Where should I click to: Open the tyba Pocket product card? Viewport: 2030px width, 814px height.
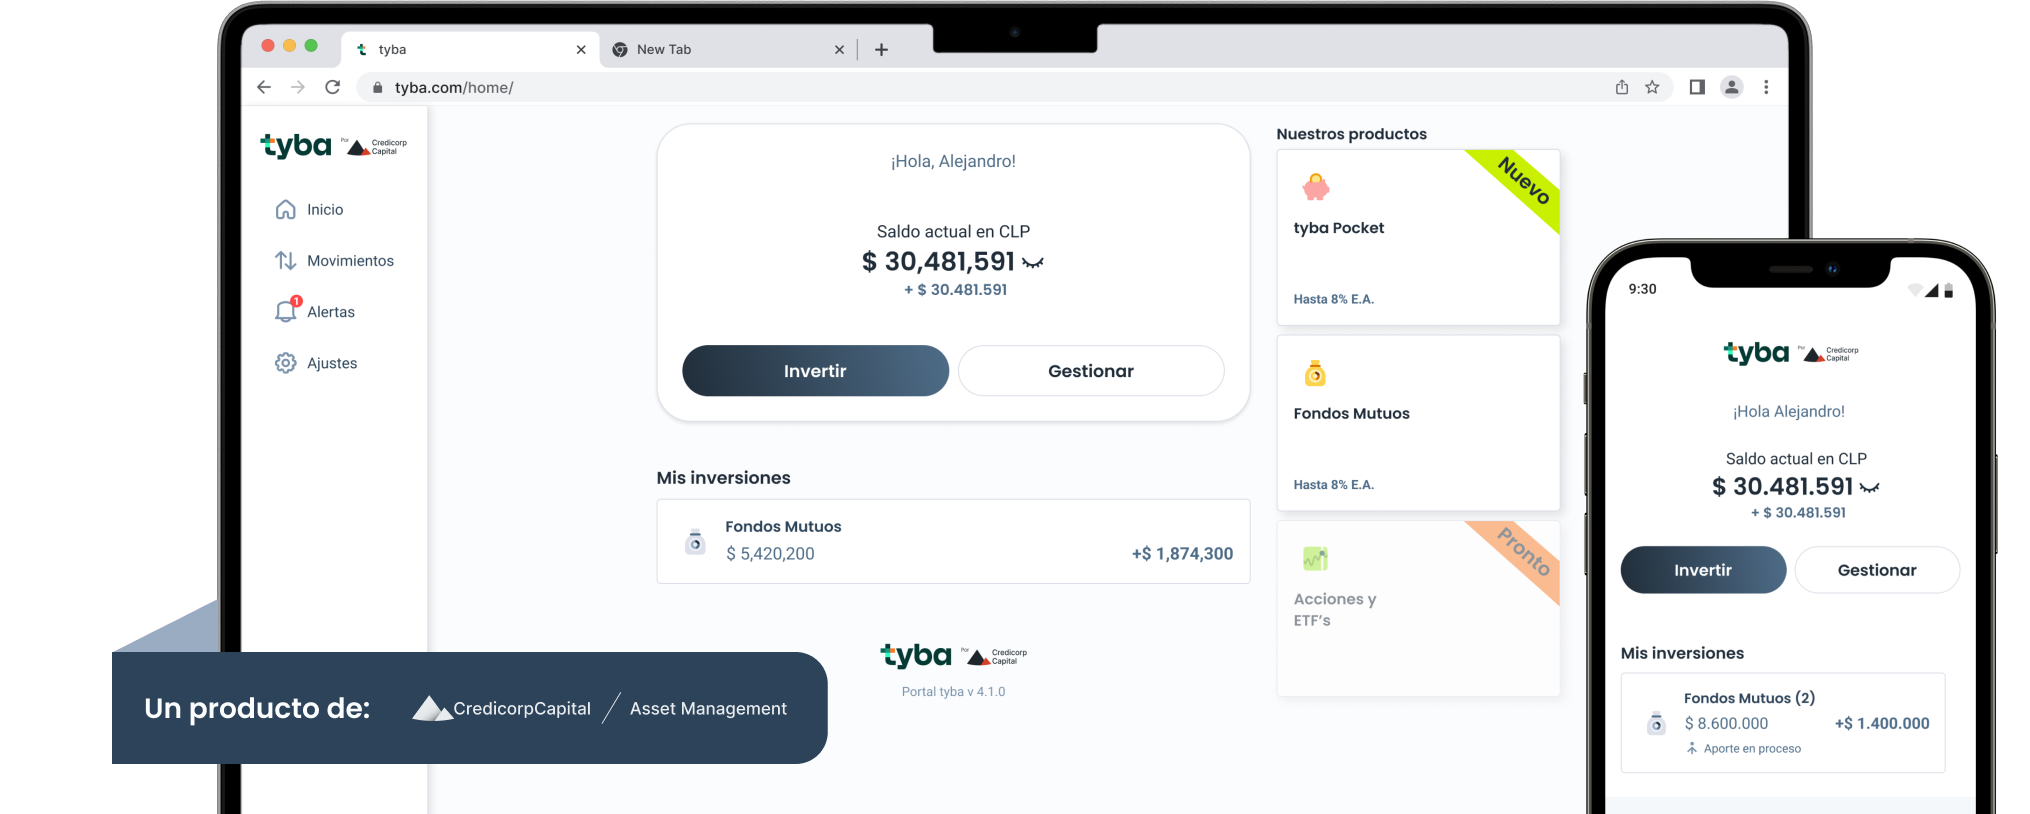click(1418, 237)
